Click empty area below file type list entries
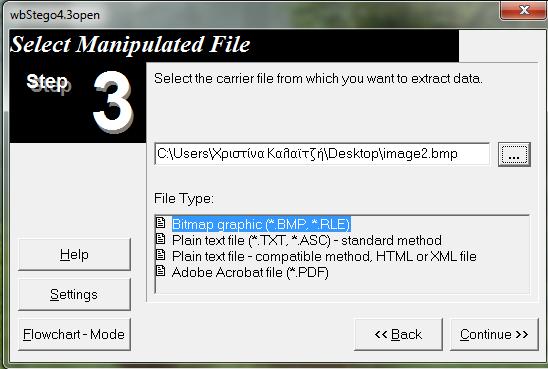Image resolution: width=548 pixels, height=369 pixels. 342,287
